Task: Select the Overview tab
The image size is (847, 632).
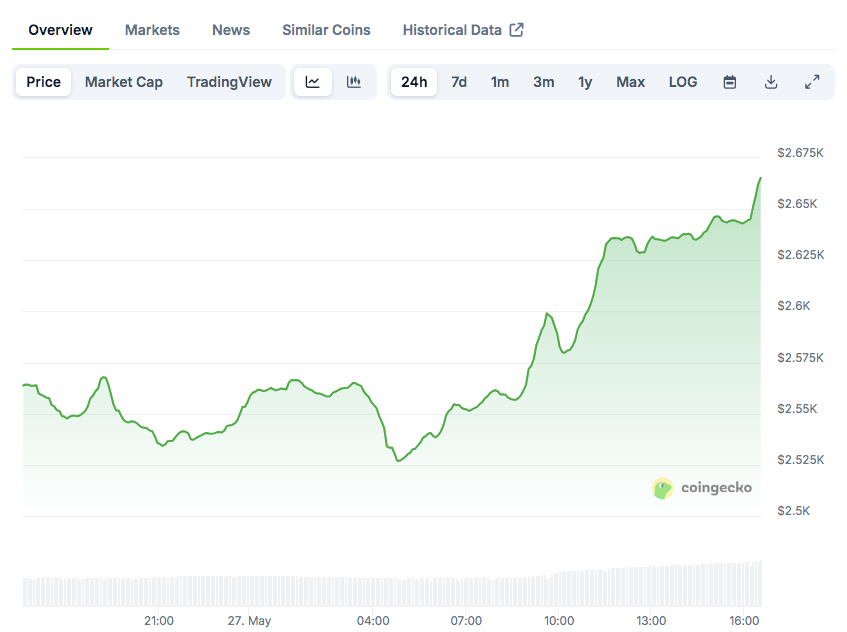Action: [x=60, y=30]
